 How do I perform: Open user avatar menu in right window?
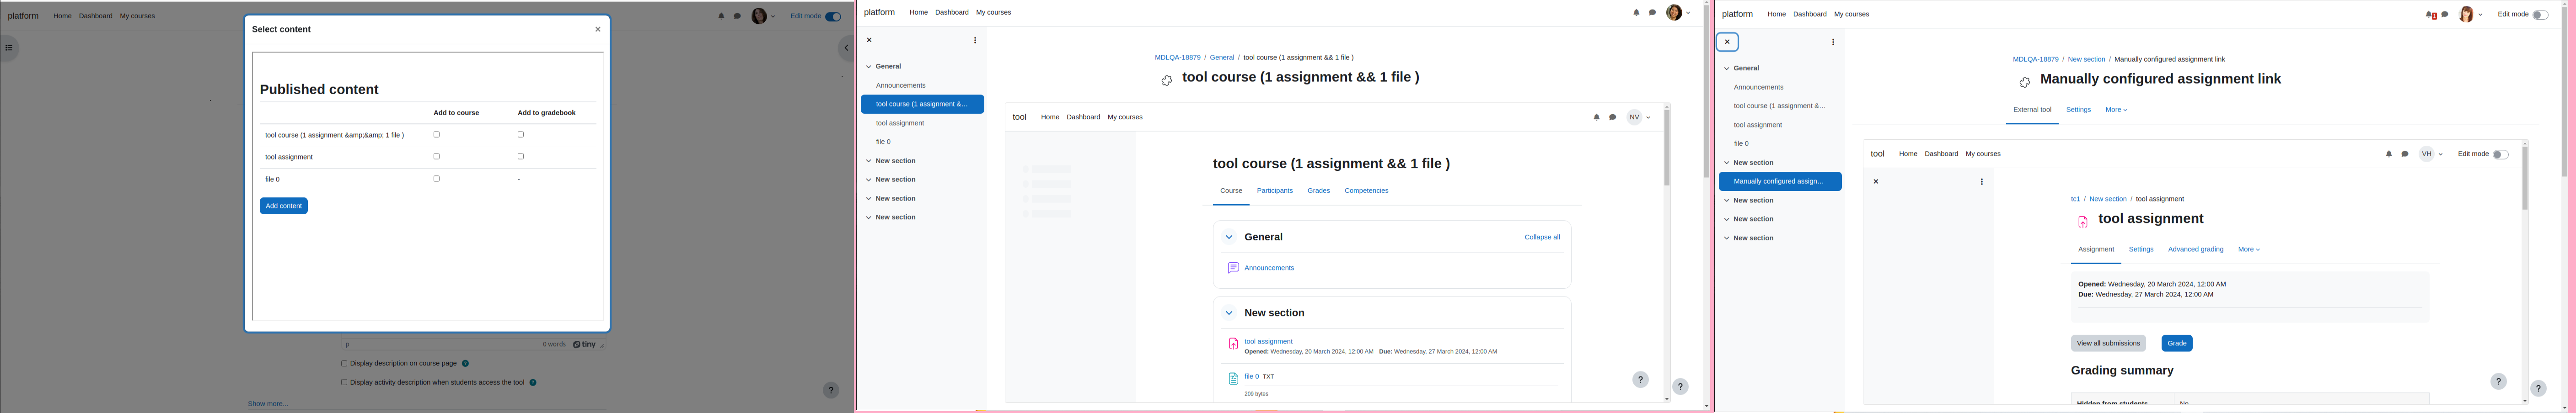tap(2471, 15)
